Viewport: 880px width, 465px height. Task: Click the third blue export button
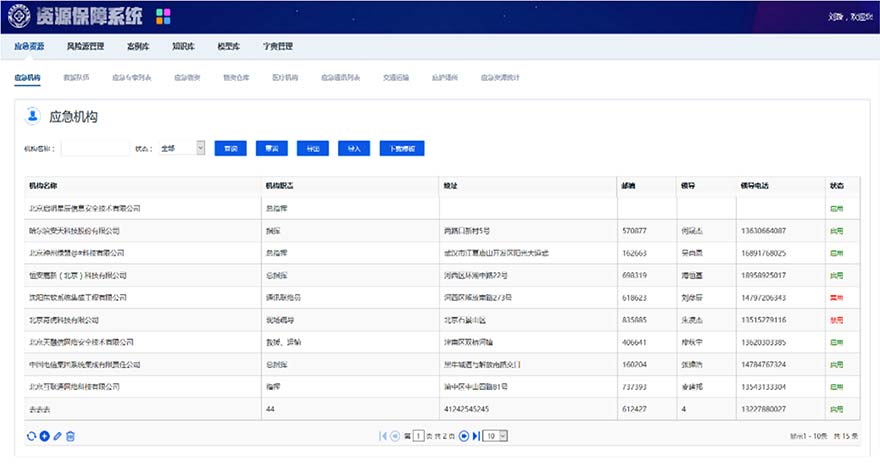coord(313,148)
